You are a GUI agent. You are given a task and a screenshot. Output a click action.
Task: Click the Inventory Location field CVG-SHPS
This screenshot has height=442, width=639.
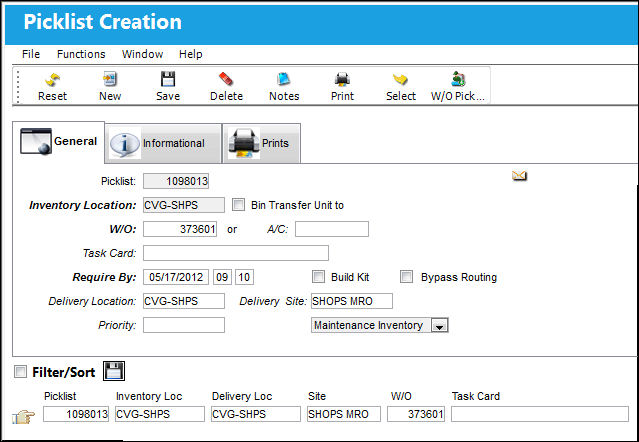coord(184,205)
